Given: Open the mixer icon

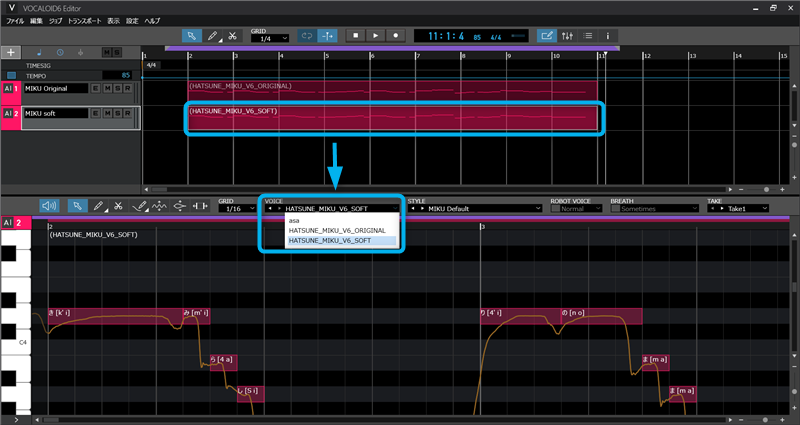Looking at the screenshot, I should pyautogui.click(x=567, y=36).
